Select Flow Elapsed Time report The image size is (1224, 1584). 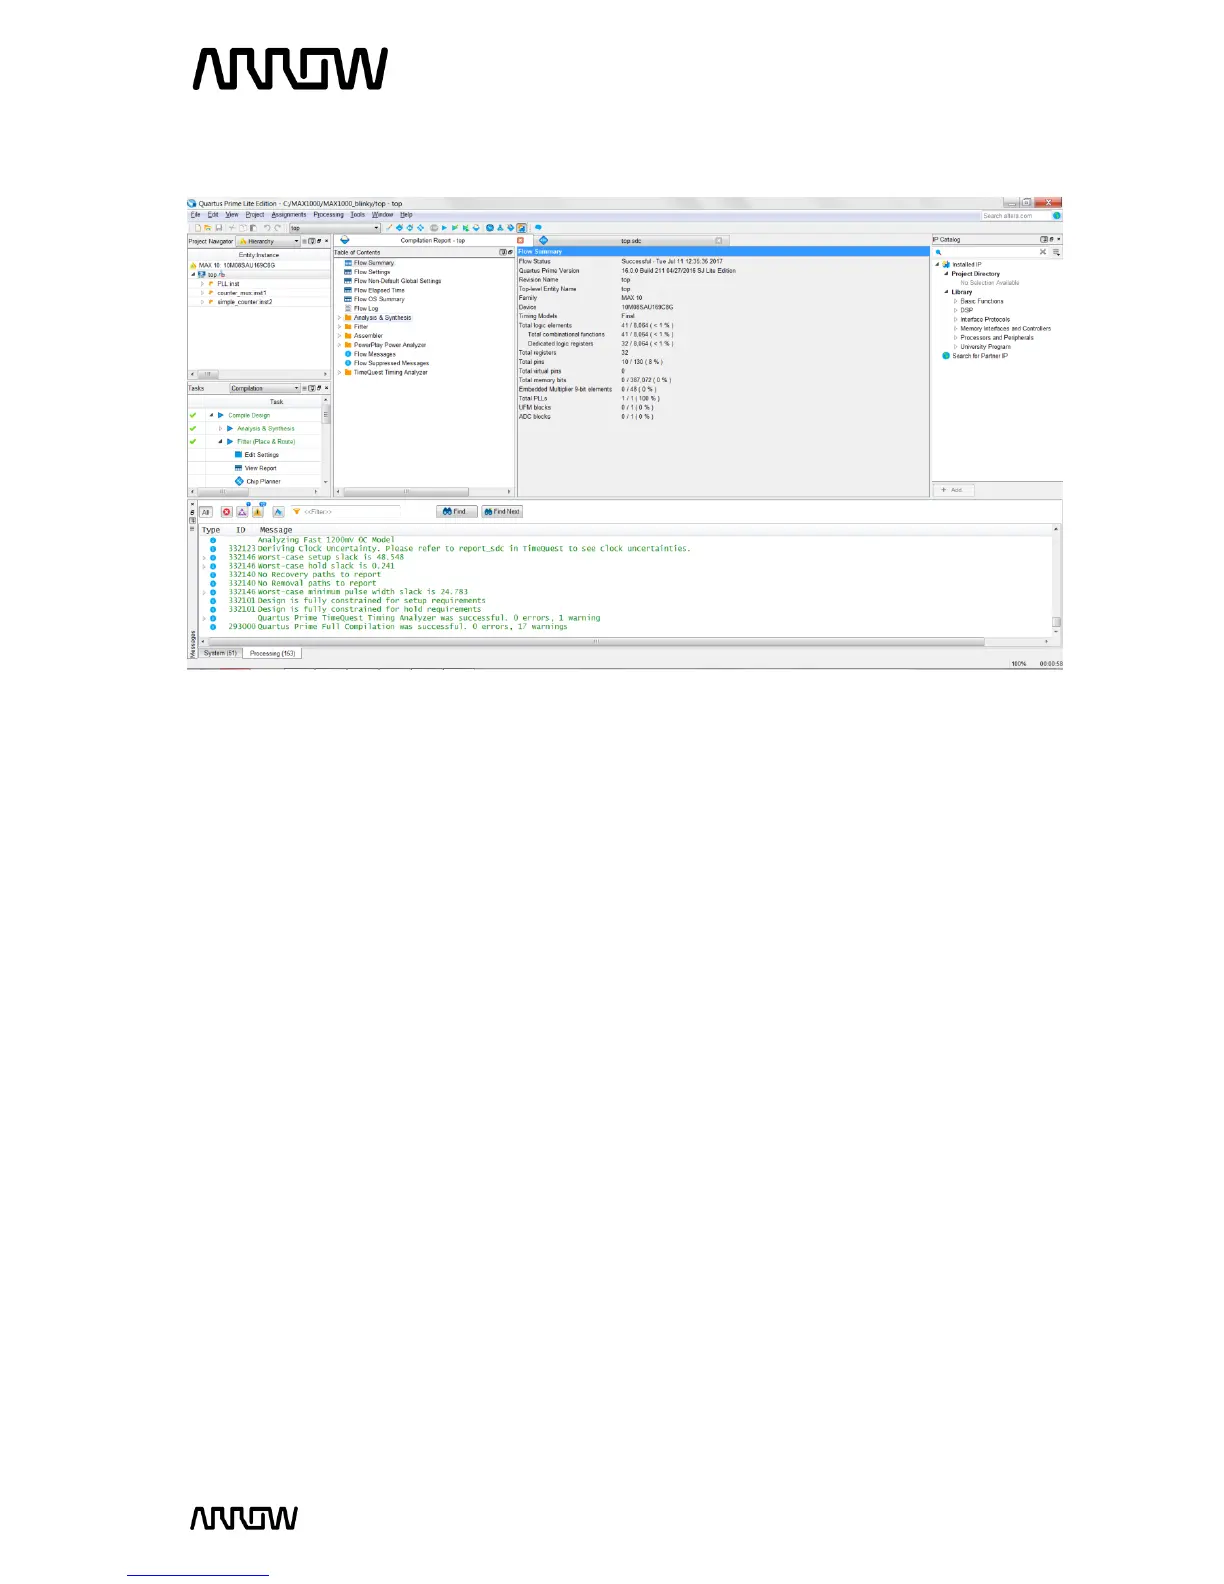coord(379,290)
